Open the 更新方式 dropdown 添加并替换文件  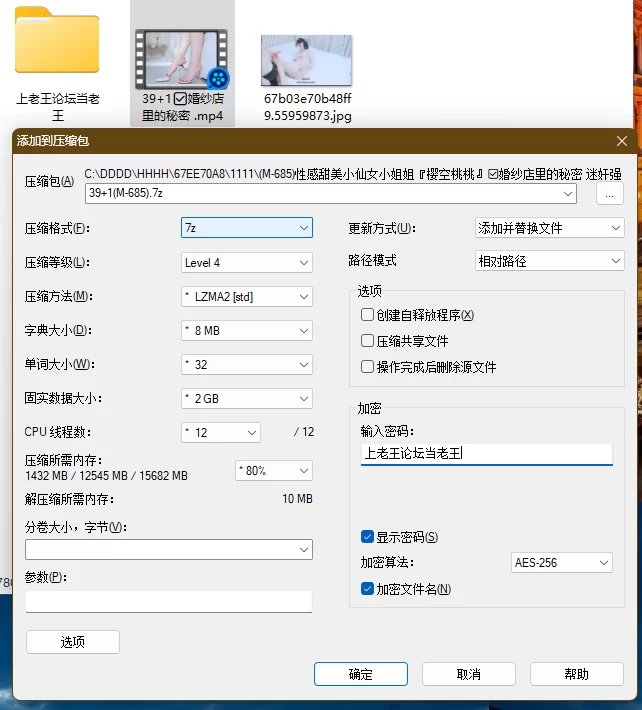pyautogui.click(x=550, y=228)
